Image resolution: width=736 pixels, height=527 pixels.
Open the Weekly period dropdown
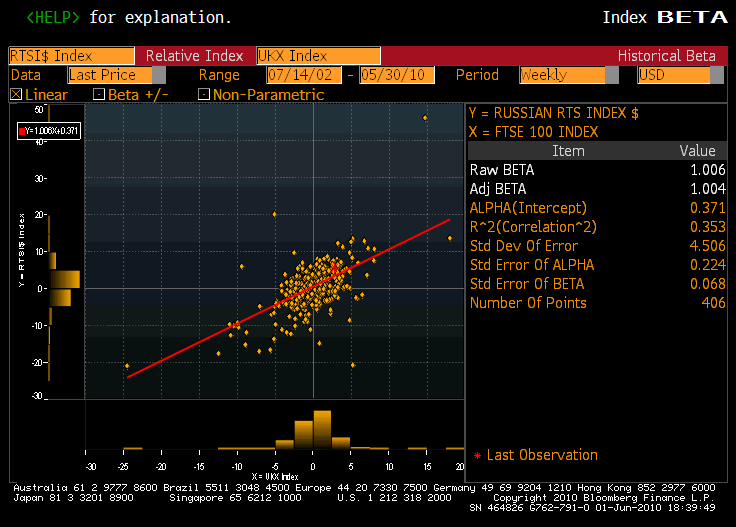coord(569,75)
